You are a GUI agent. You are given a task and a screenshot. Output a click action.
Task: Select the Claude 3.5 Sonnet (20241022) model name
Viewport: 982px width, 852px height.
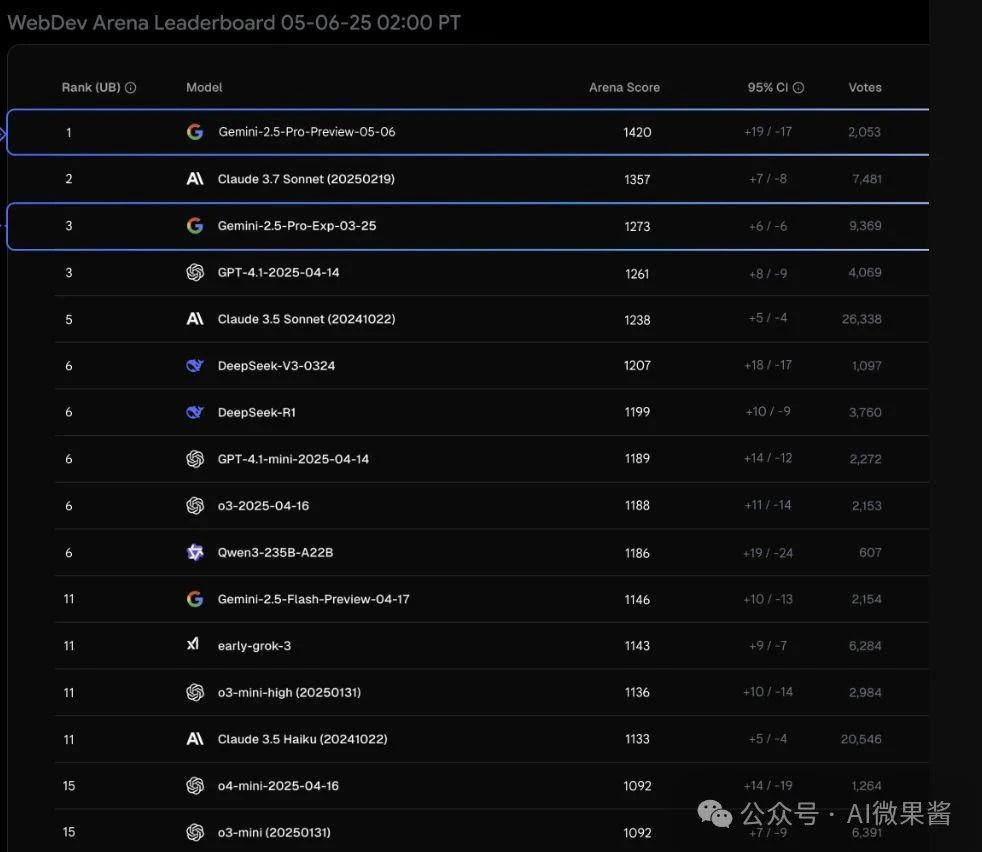(306, 319)
